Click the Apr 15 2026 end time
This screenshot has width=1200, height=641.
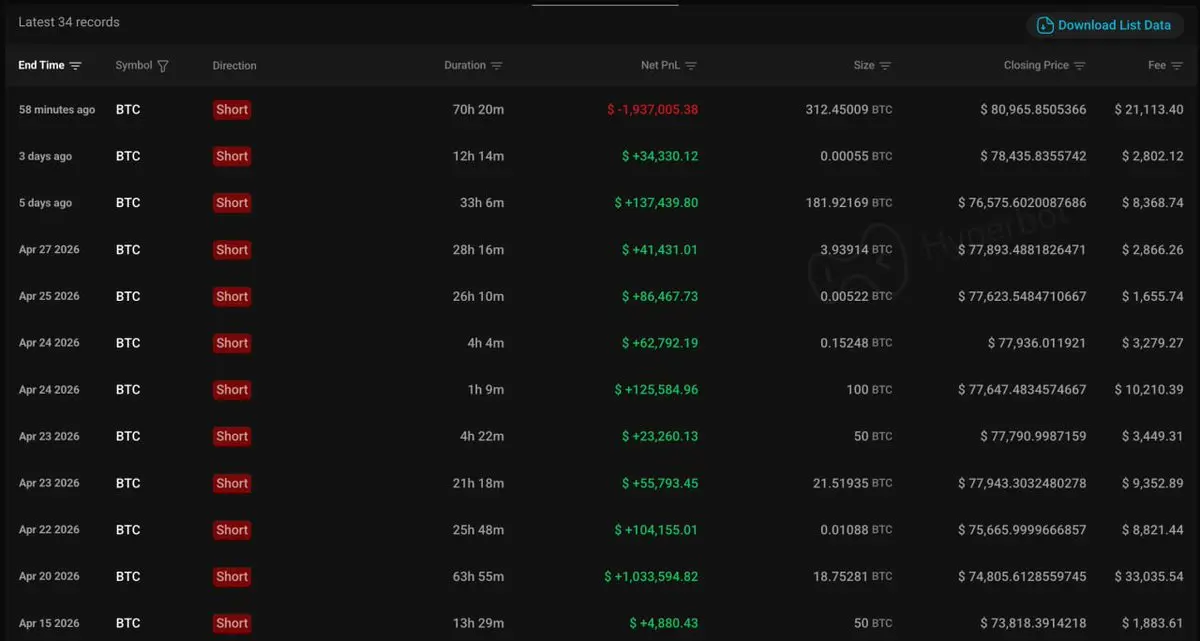click(x=49, y=623)
